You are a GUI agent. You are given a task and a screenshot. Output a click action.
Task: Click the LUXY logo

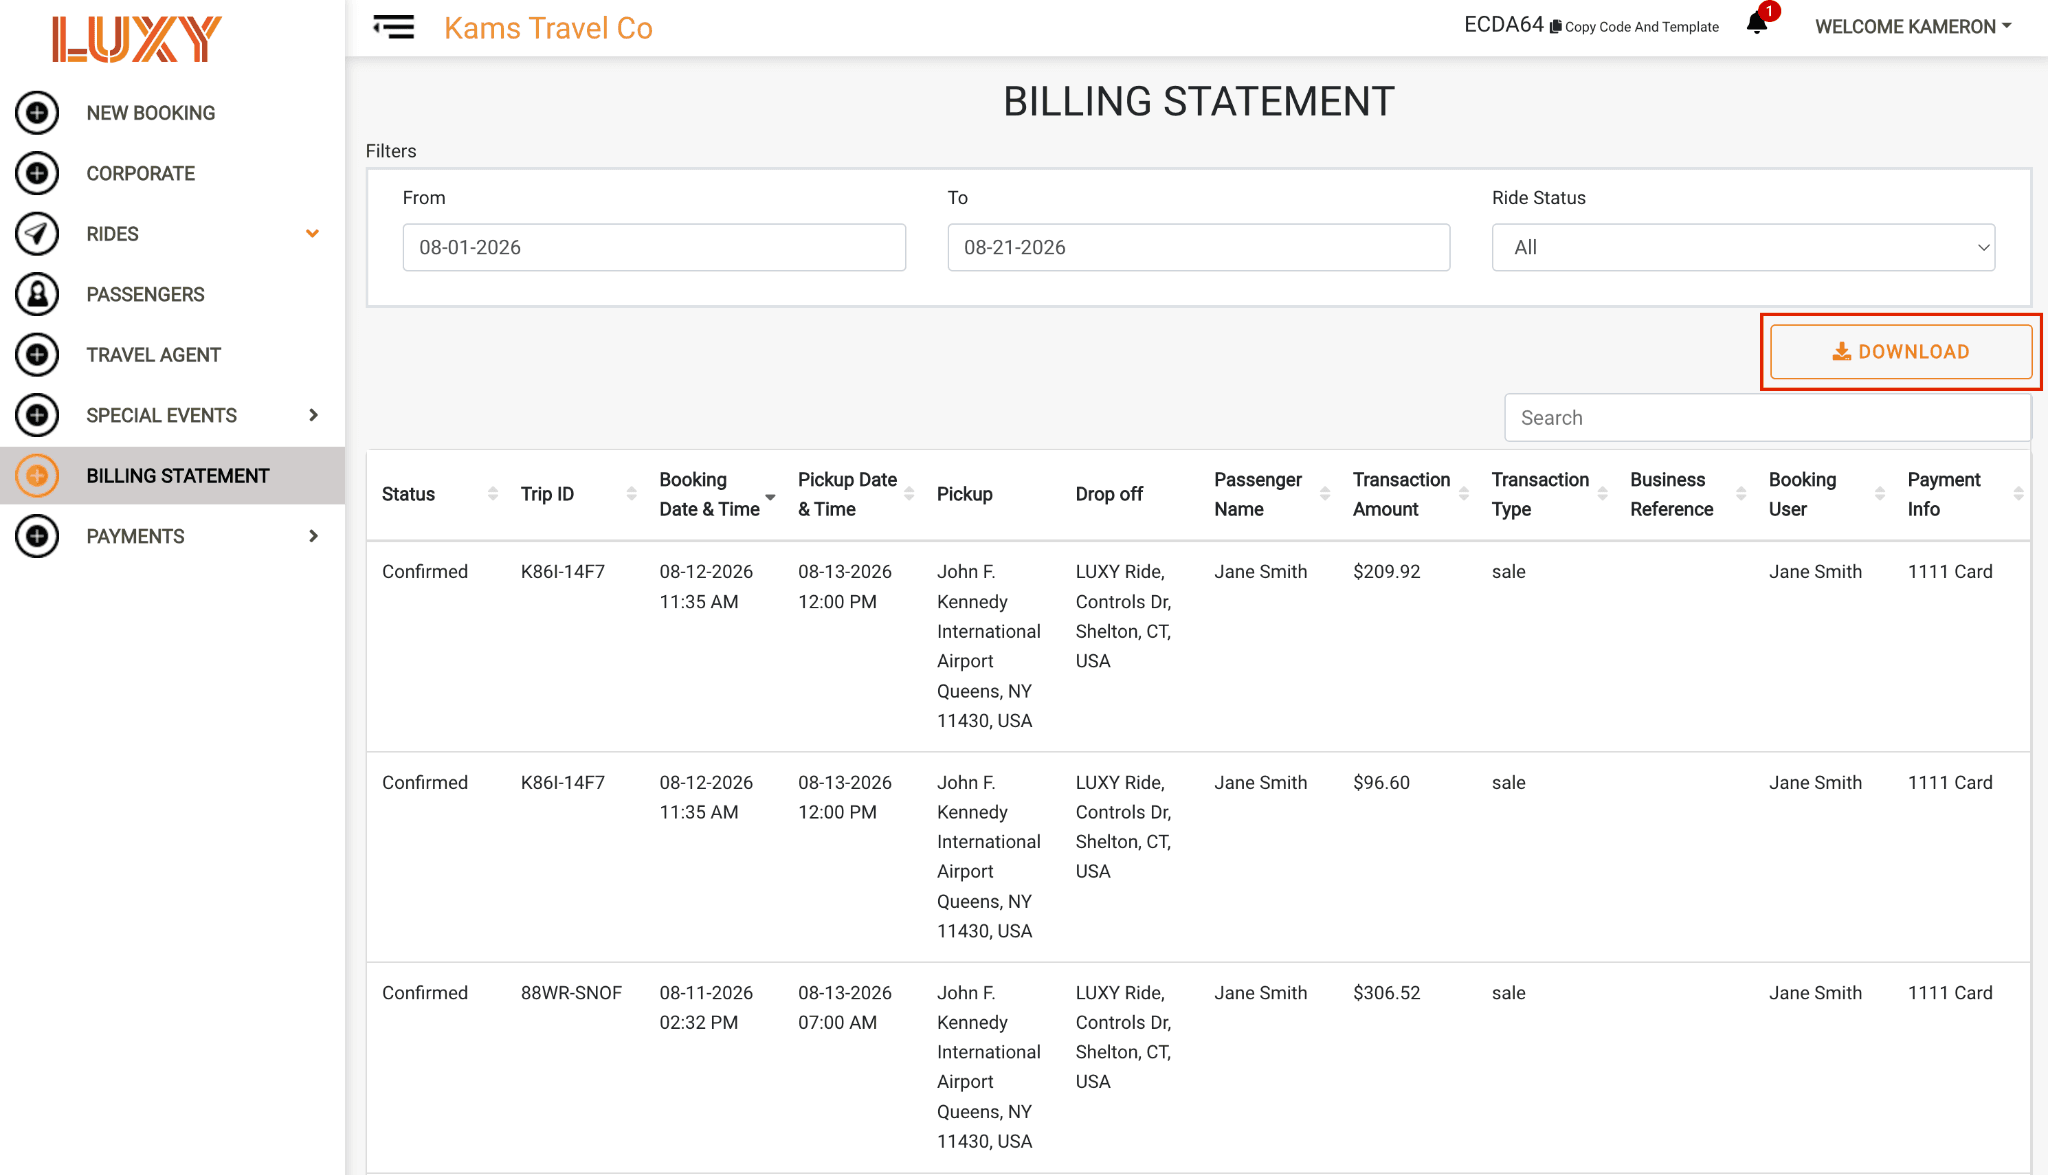pyautogui.click(x=137, y=39)
